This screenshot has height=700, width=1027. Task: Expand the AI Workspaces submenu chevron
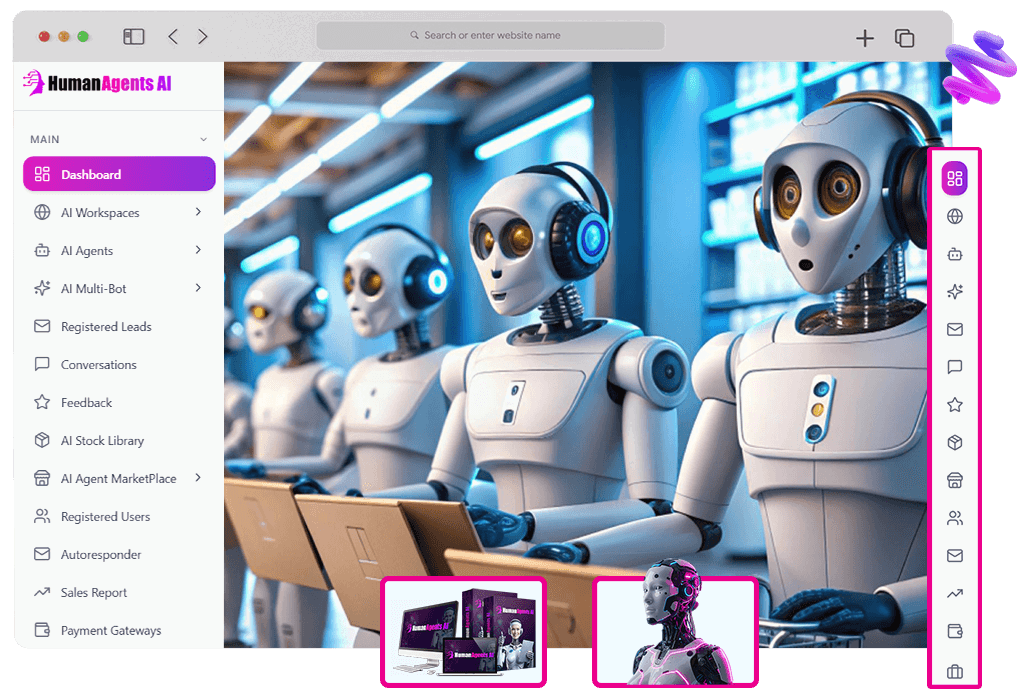(198, 212)
